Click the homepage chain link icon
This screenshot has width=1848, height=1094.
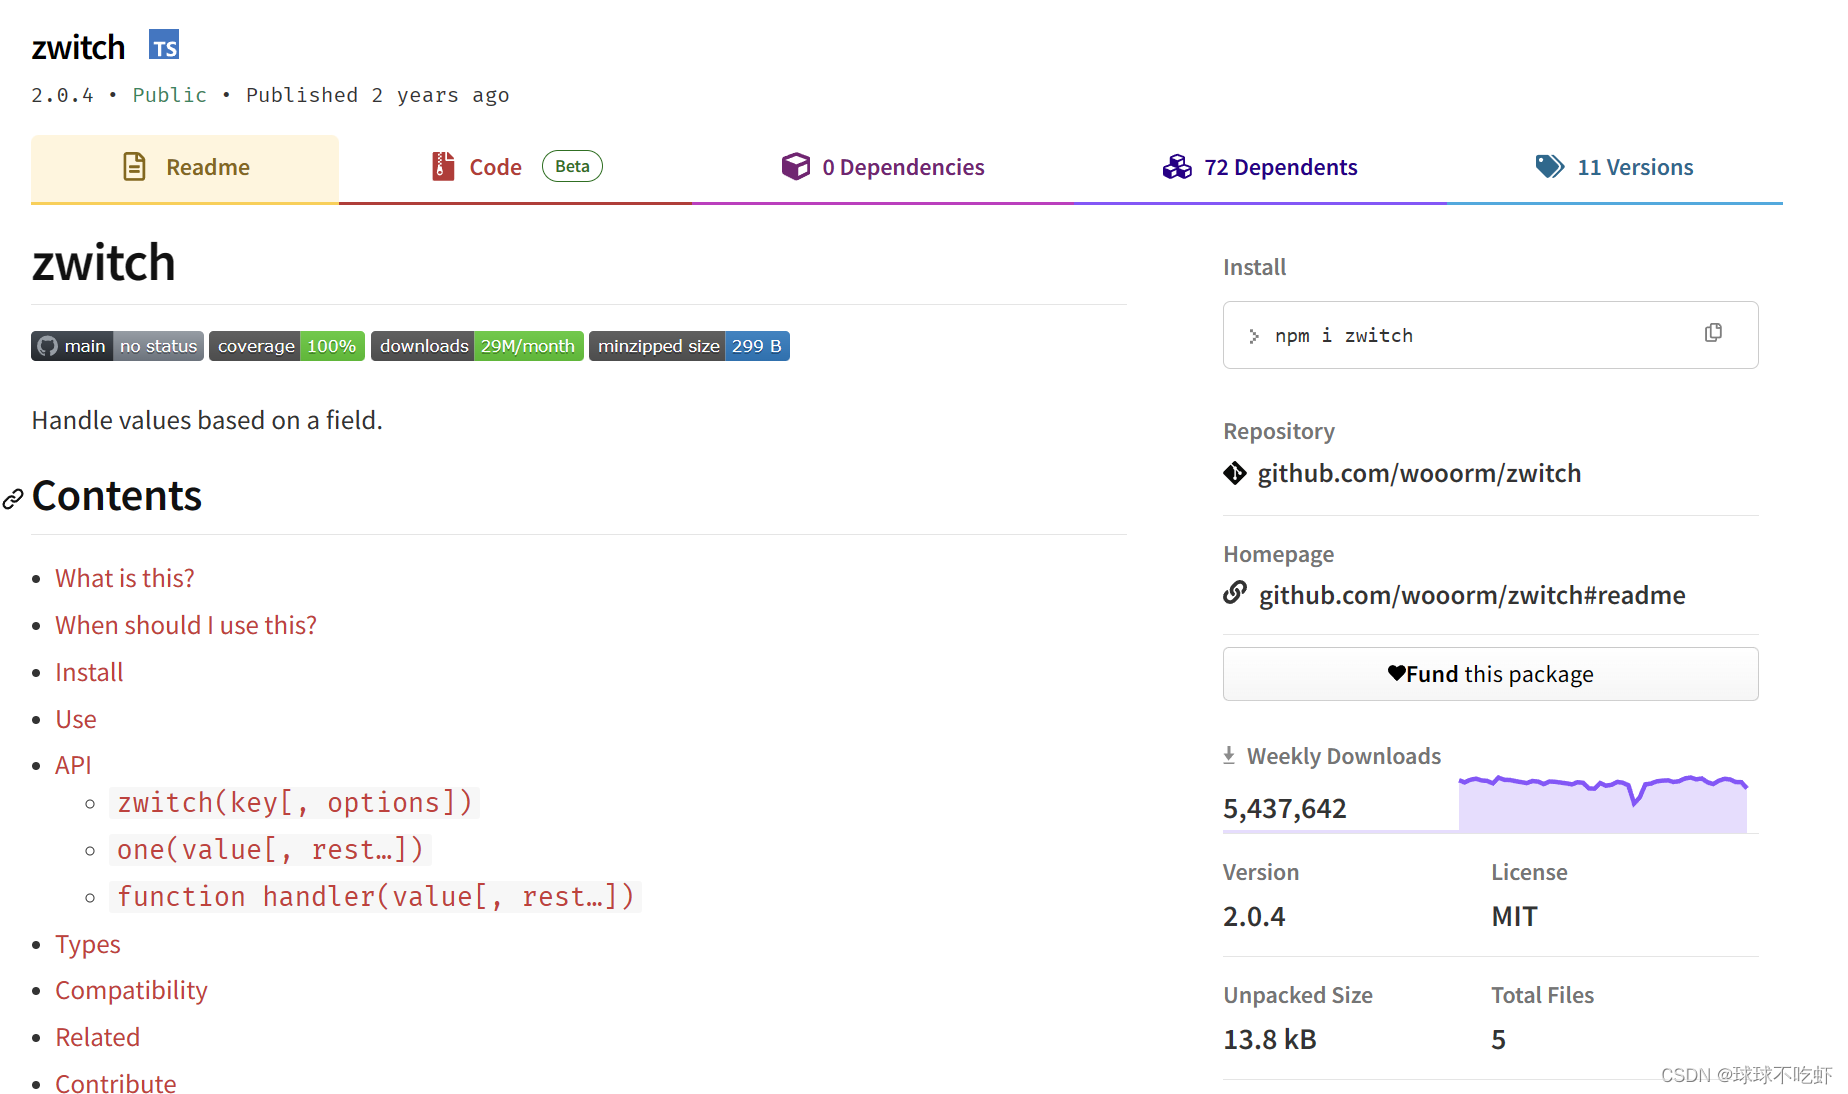[1235, 593]
